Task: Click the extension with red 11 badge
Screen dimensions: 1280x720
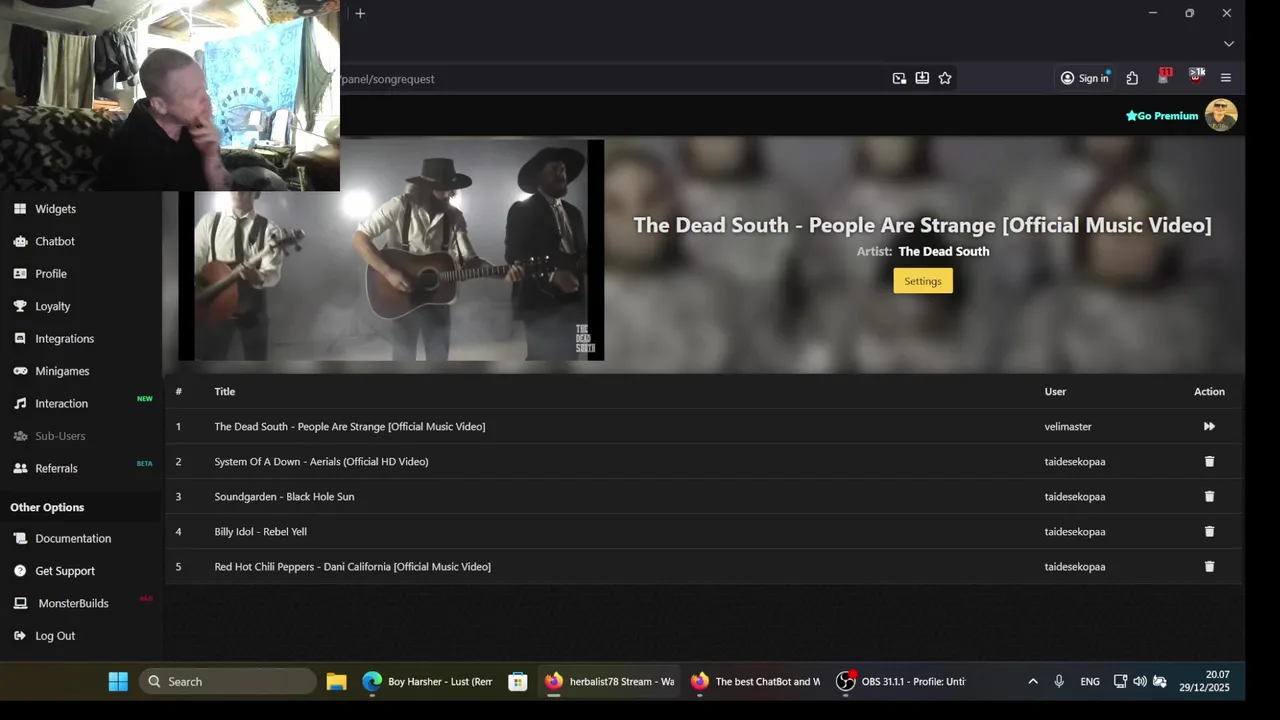Action: (1164, 77)
